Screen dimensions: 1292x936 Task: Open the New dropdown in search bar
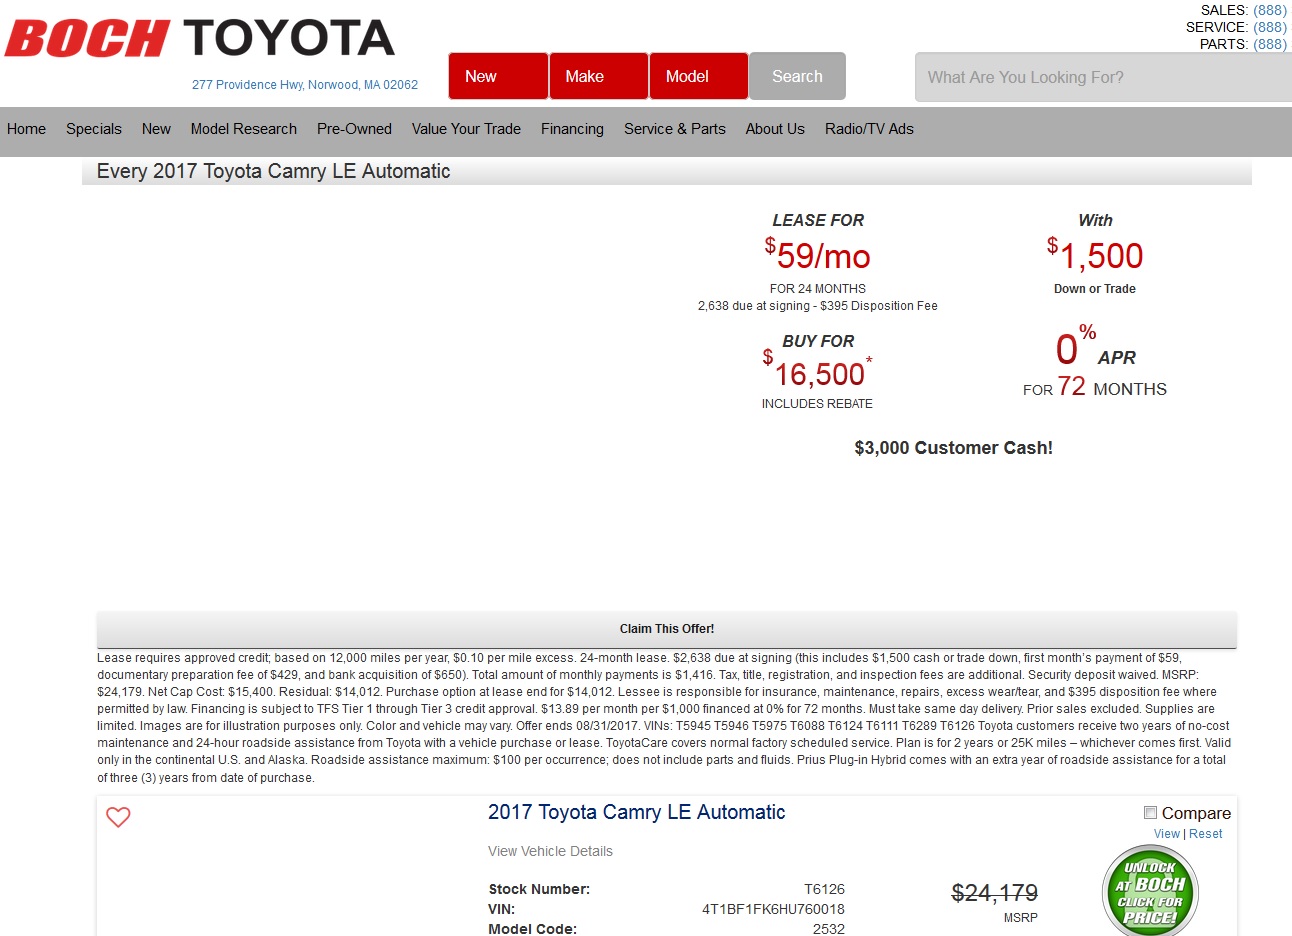click(498, 76)
